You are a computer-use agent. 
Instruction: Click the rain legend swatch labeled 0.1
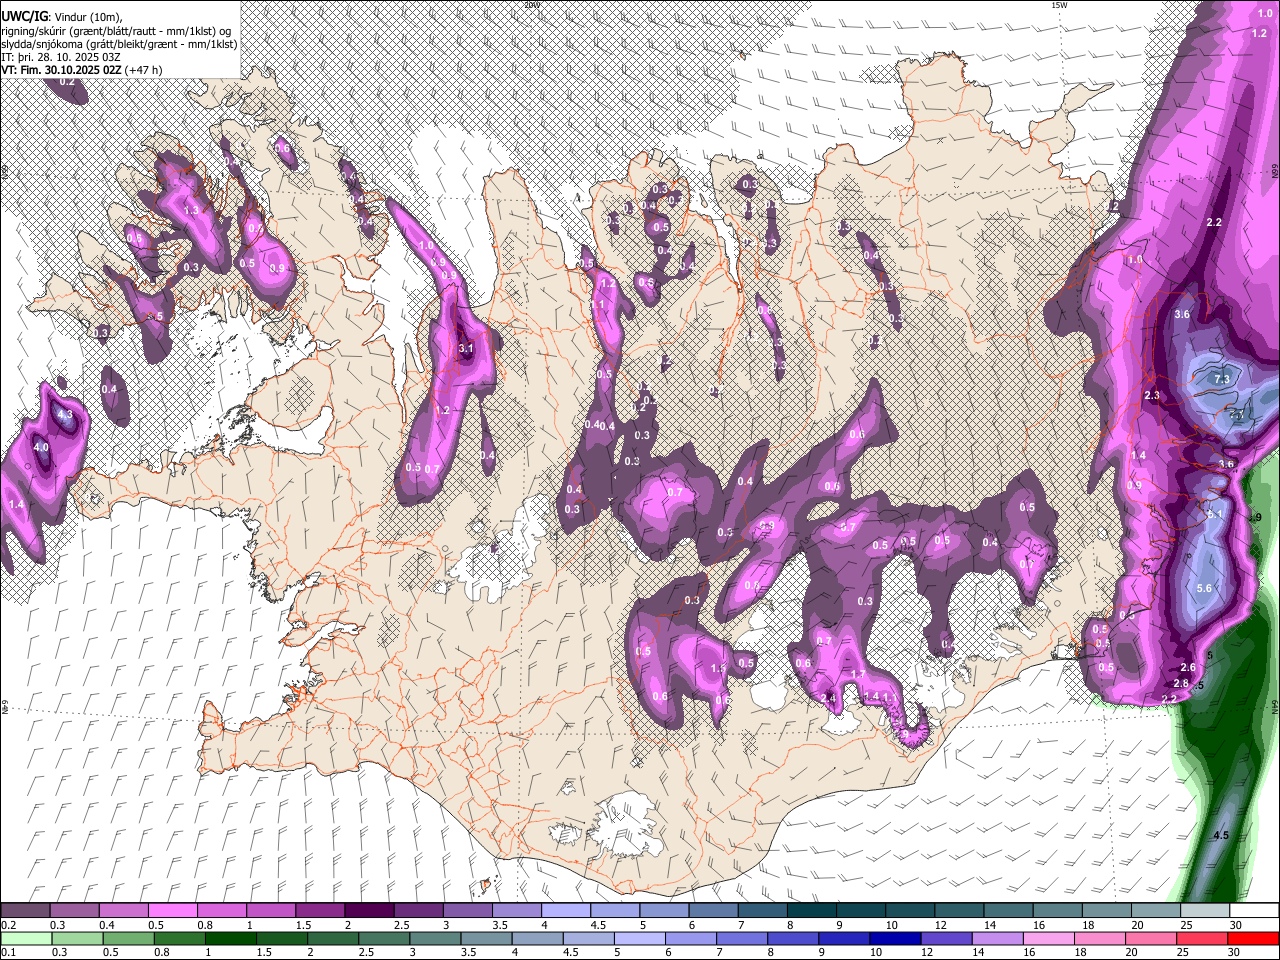25,938
